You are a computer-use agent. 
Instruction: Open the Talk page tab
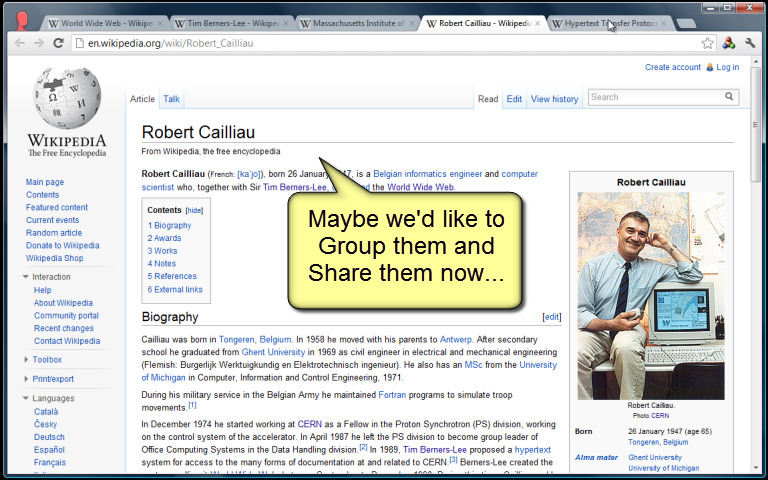click(171, 99)
